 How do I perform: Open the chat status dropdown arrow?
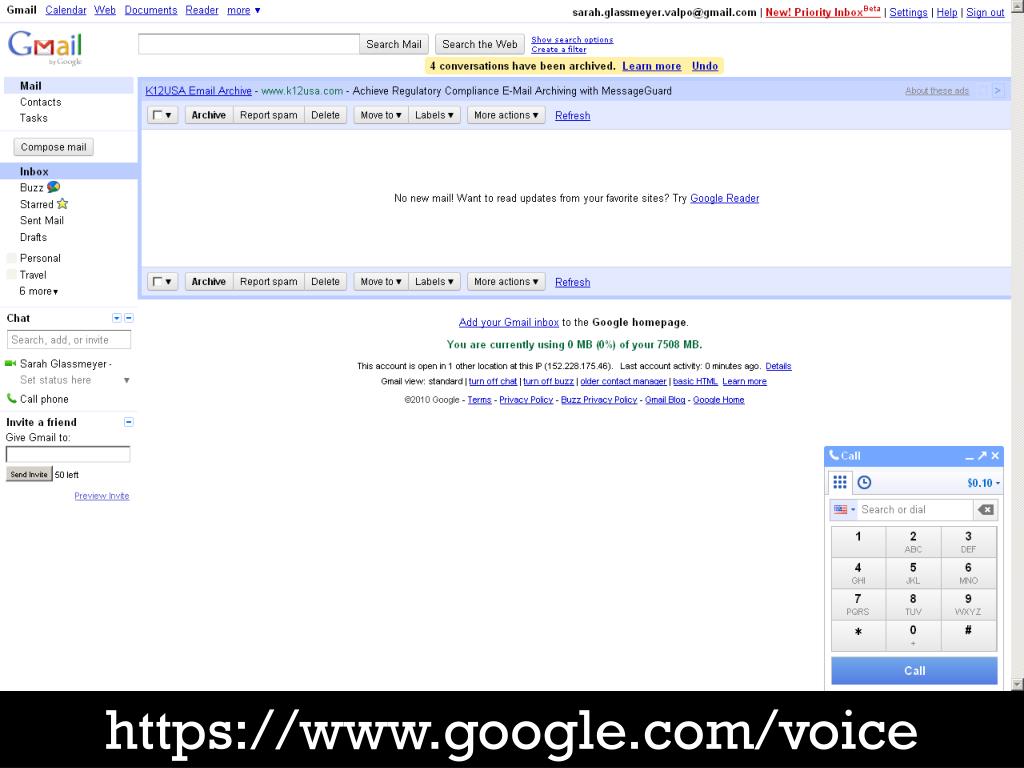127,380
